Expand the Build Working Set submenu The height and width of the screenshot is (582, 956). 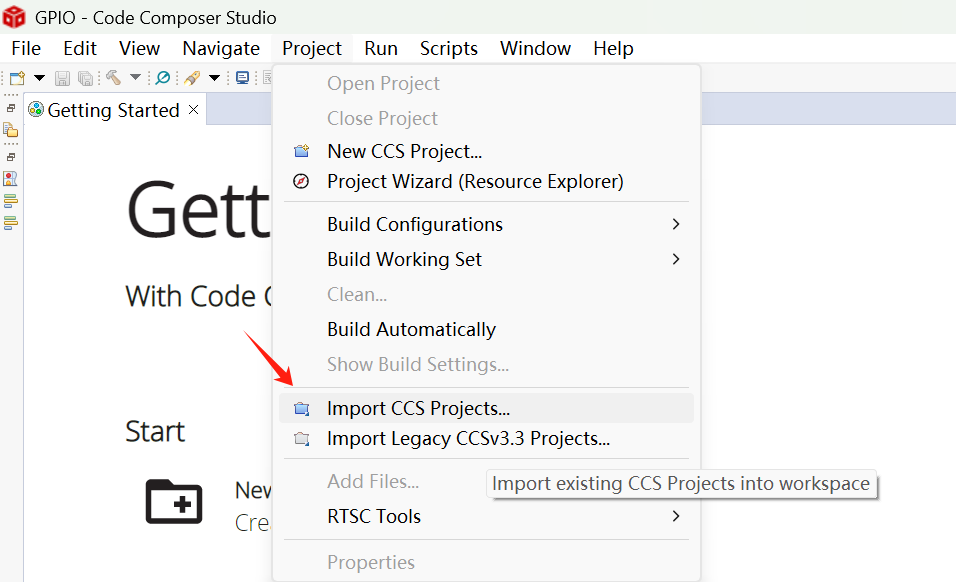point(676,259)
